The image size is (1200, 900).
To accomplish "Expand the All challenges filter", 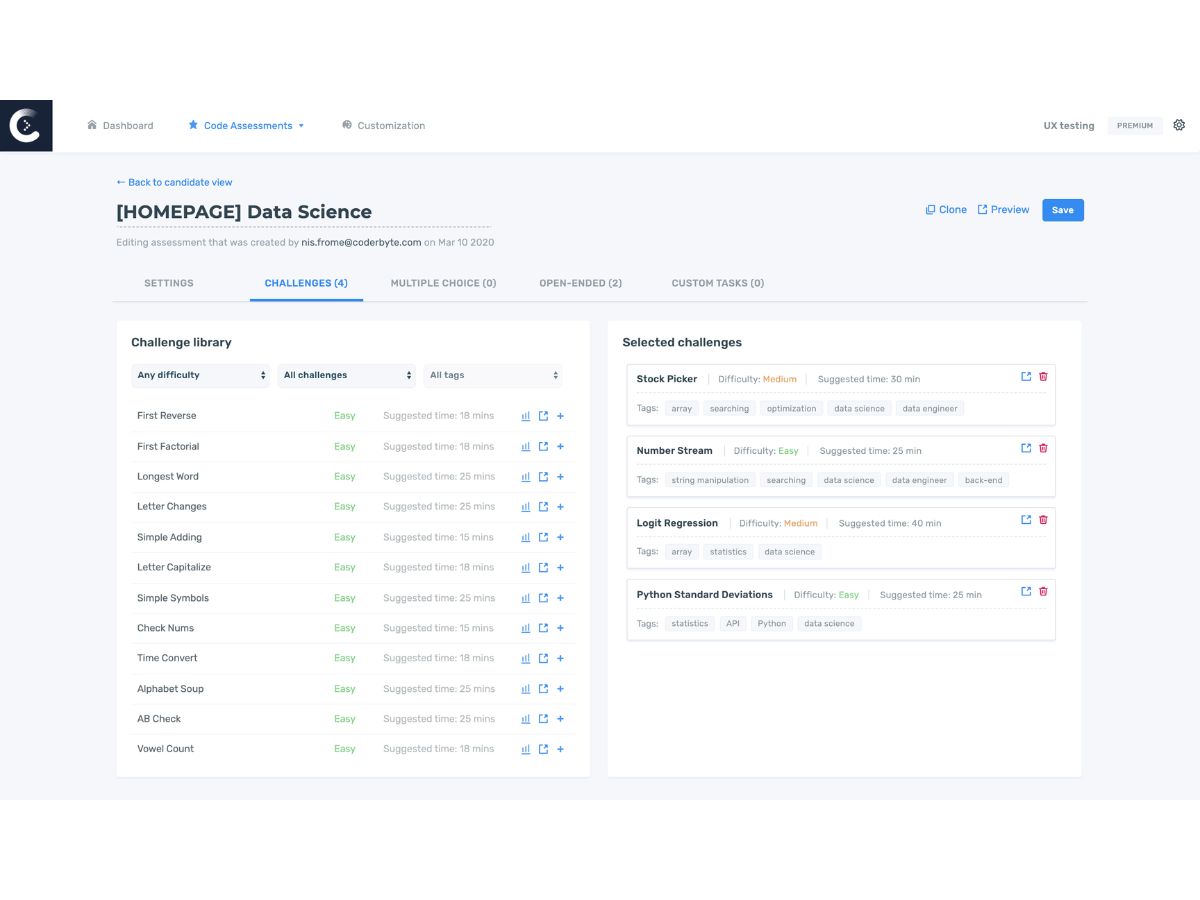I will 346,375.
